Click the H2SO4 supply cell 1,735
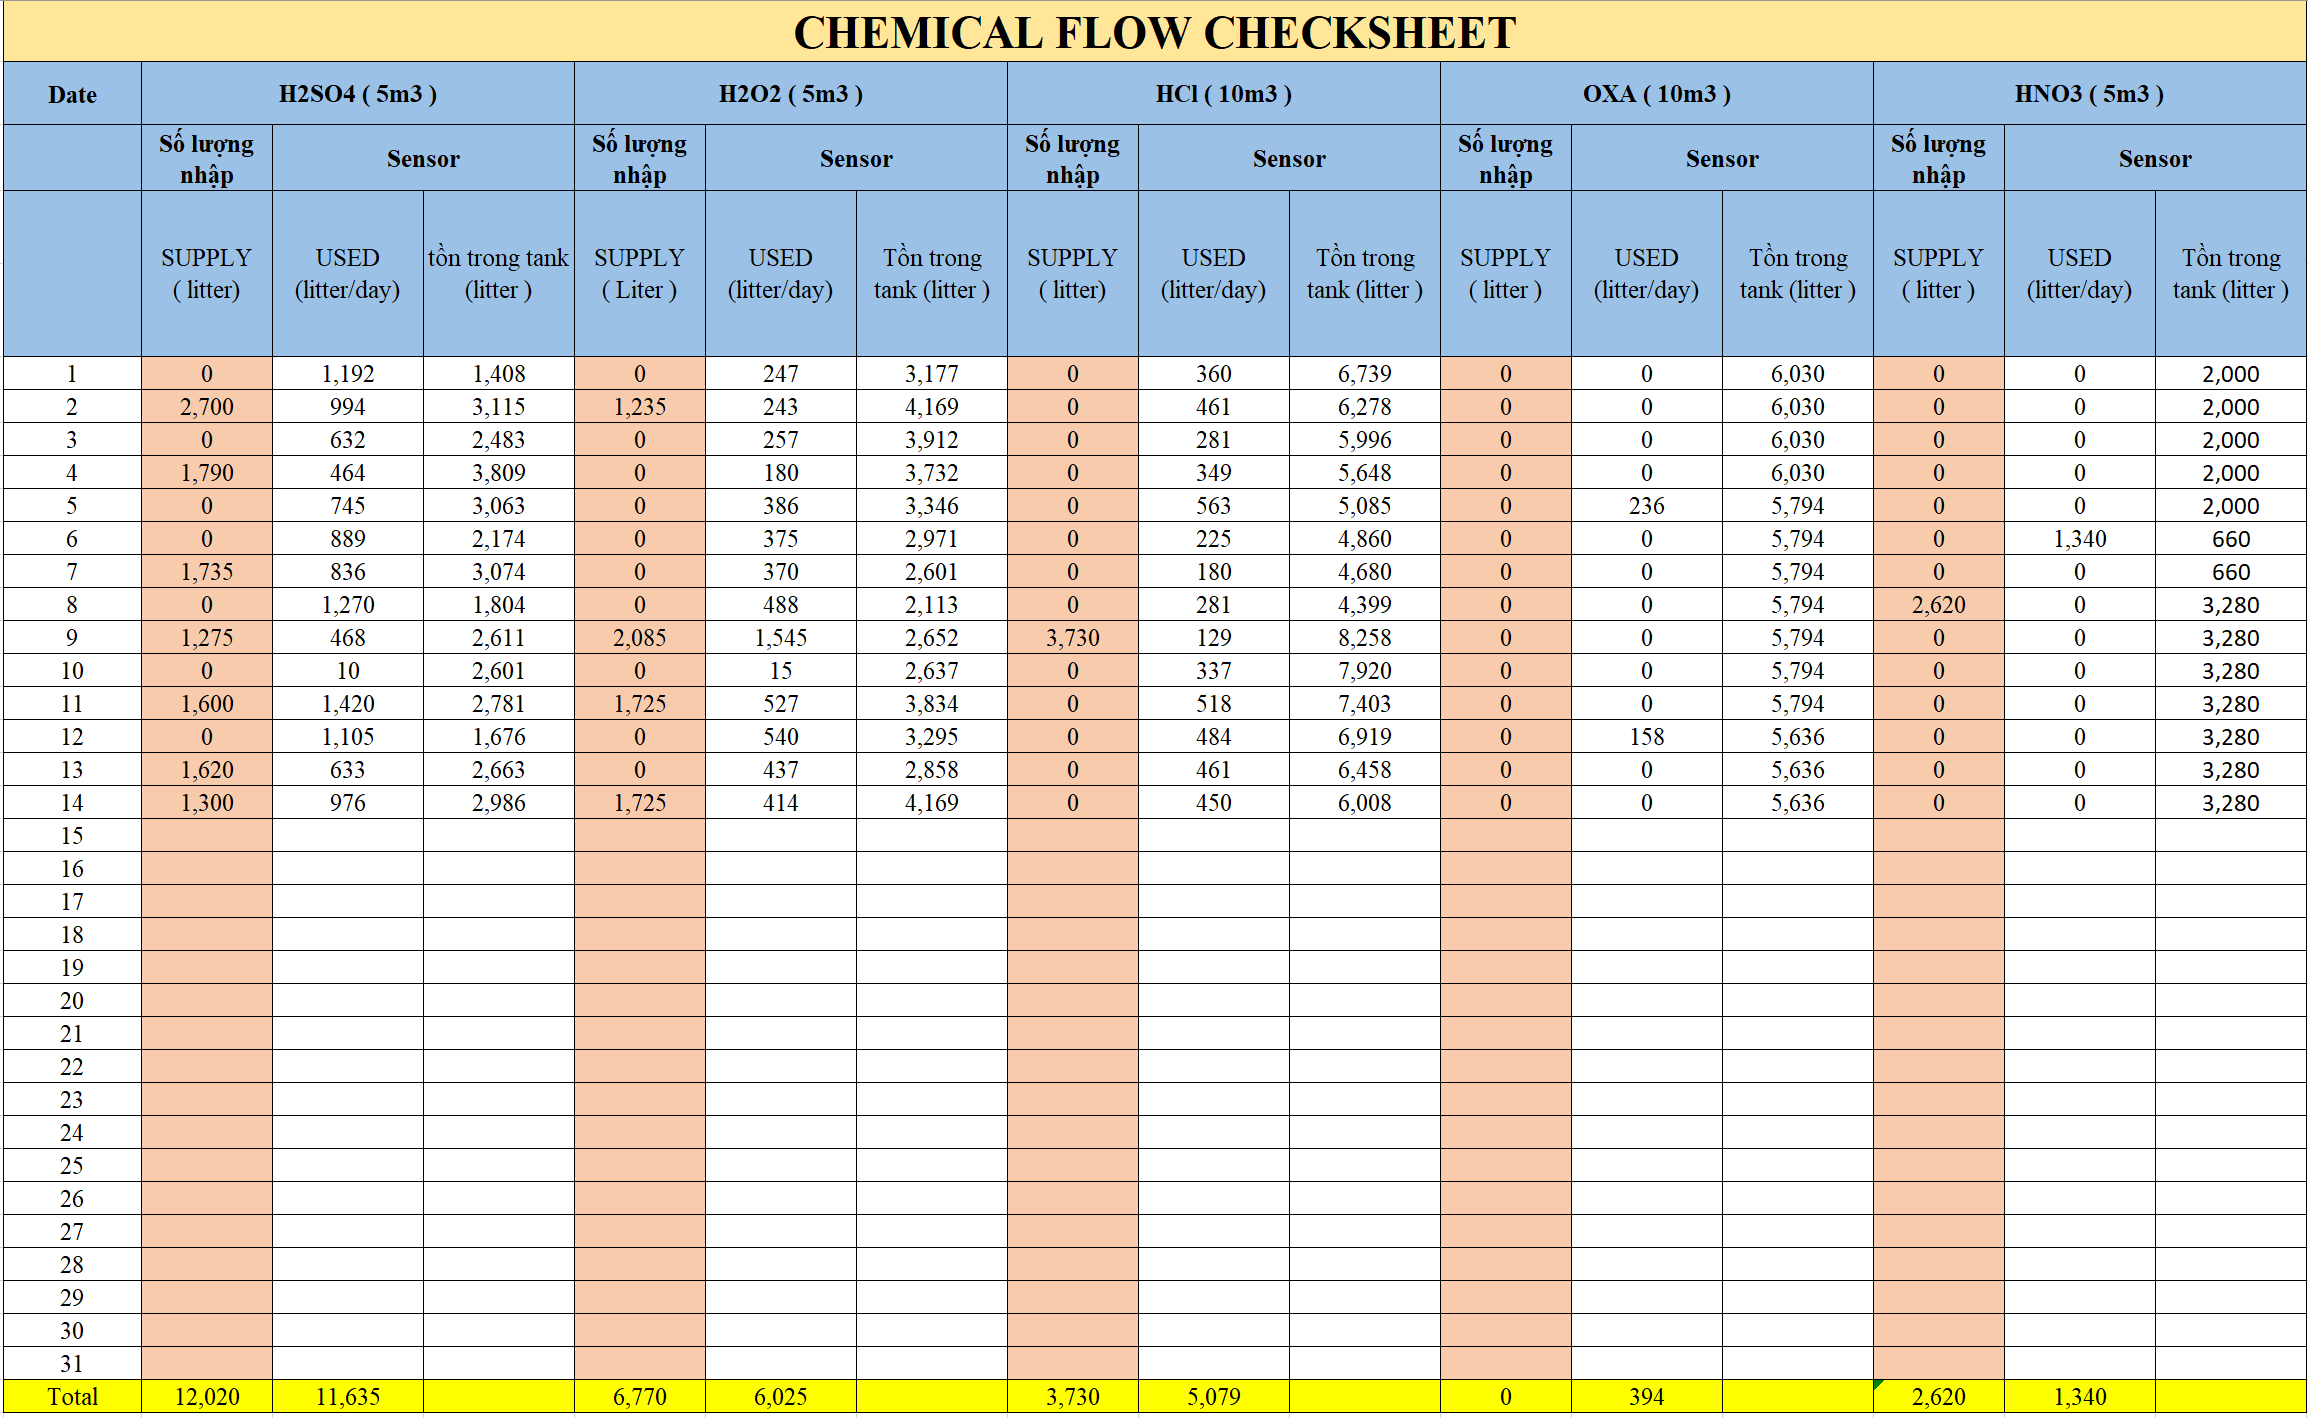2308x1418 pixels. [x=207, y=572]
